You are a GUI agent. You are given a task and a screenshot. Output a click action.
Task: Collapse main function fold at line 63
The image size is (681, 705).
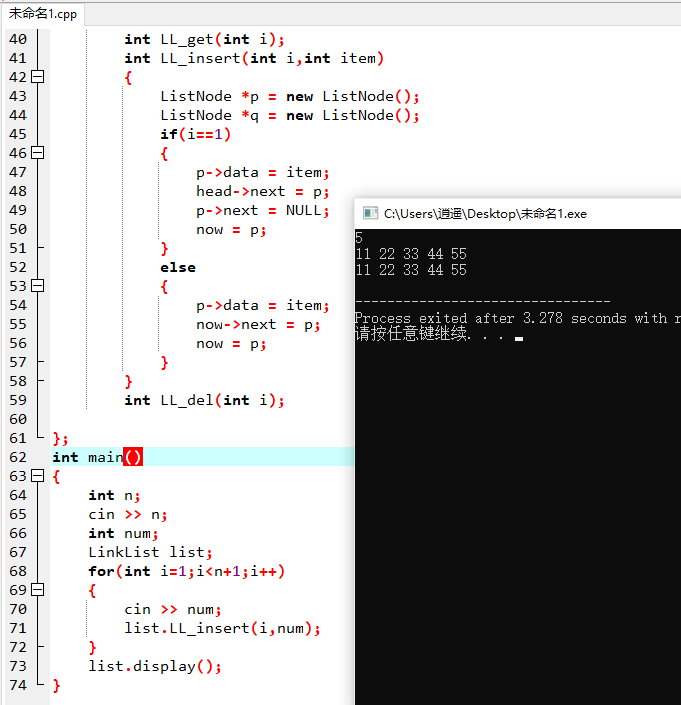click(x=38, y=476)
